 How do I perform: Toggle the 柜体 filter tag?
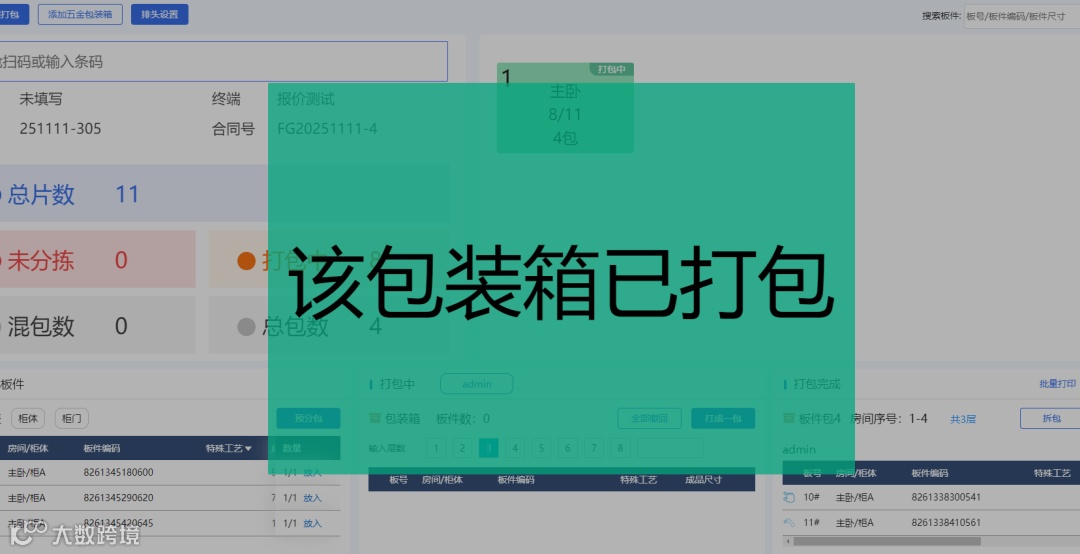pos(28,418)
